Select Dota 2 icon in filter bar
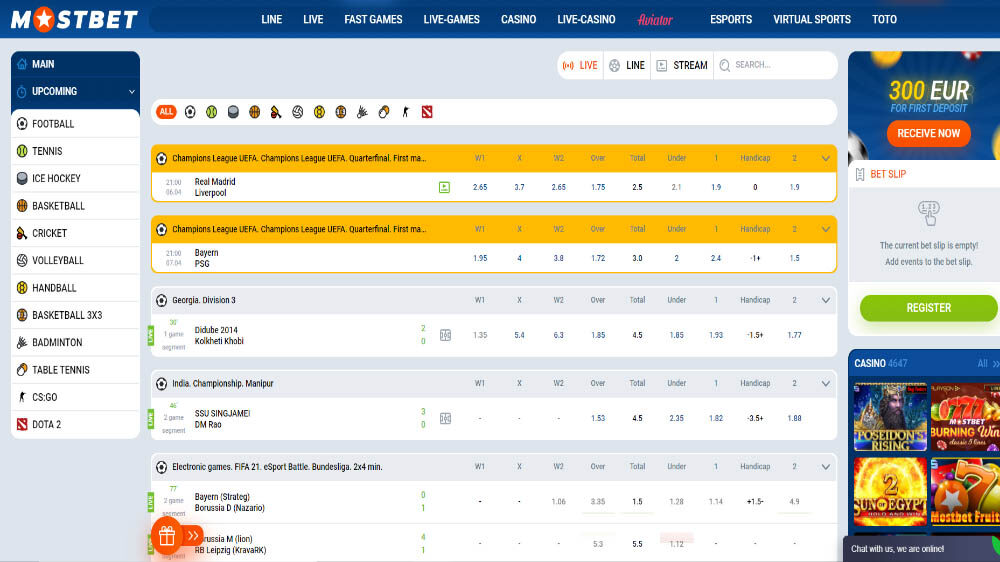 pyautogui.click(x=427, y=112)
